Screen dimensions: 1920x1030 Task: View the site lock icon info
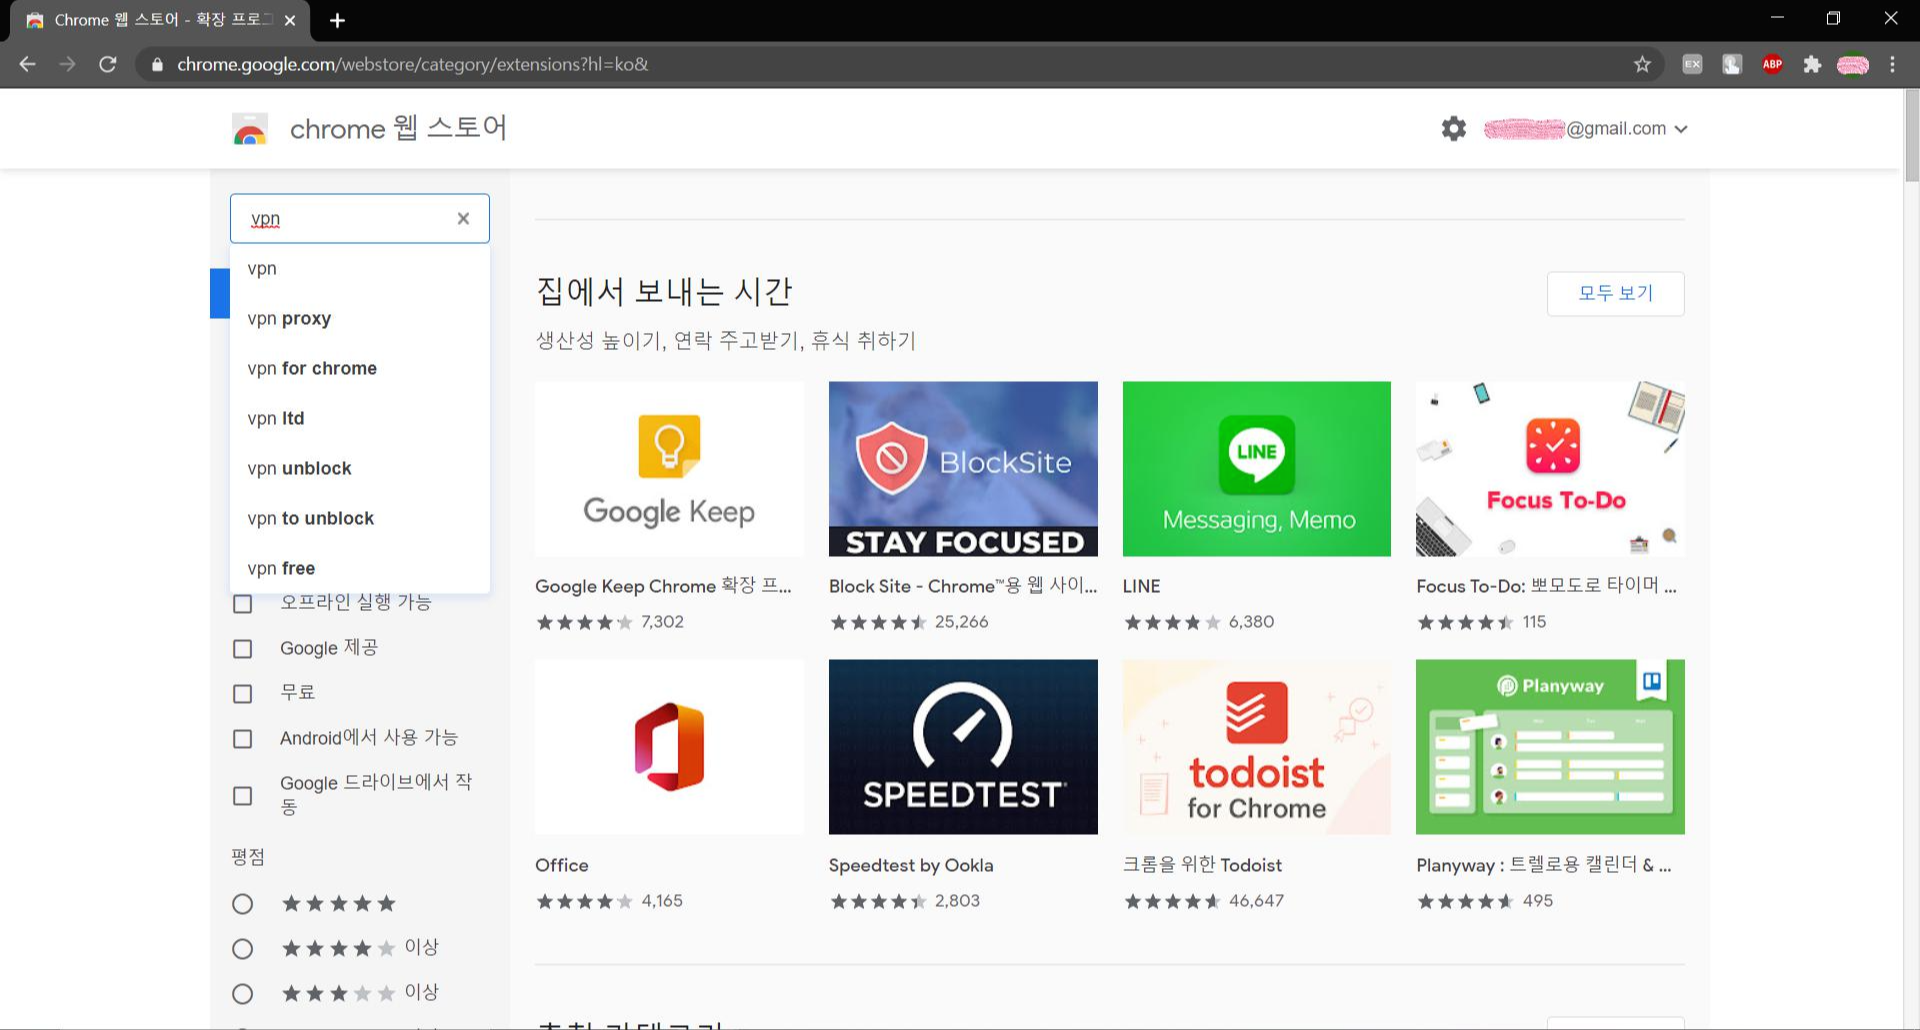pyautogui.click(x=157, y=64)
